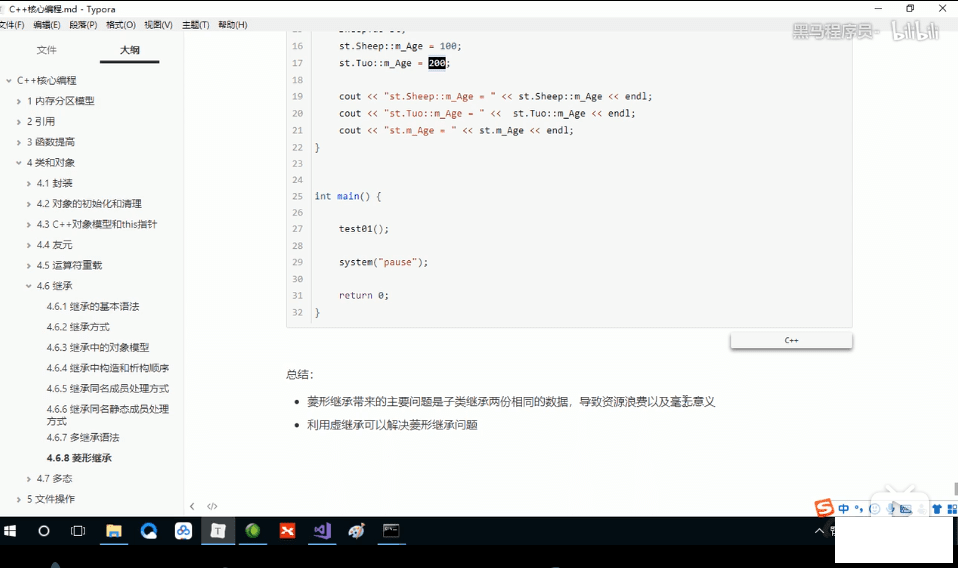
Task: Open the red X app on the taskbar
Action: (287, 531)
